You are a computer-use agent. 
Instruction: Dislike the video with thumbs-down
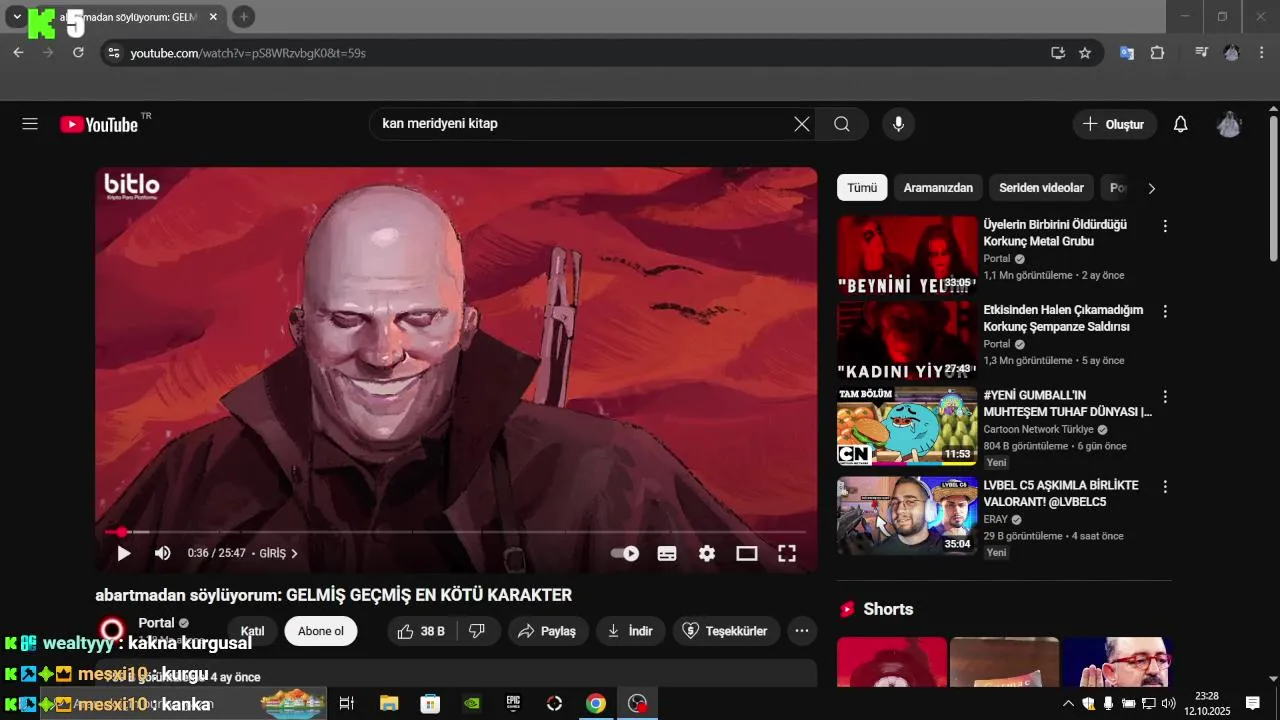click(x=477, y=631)
